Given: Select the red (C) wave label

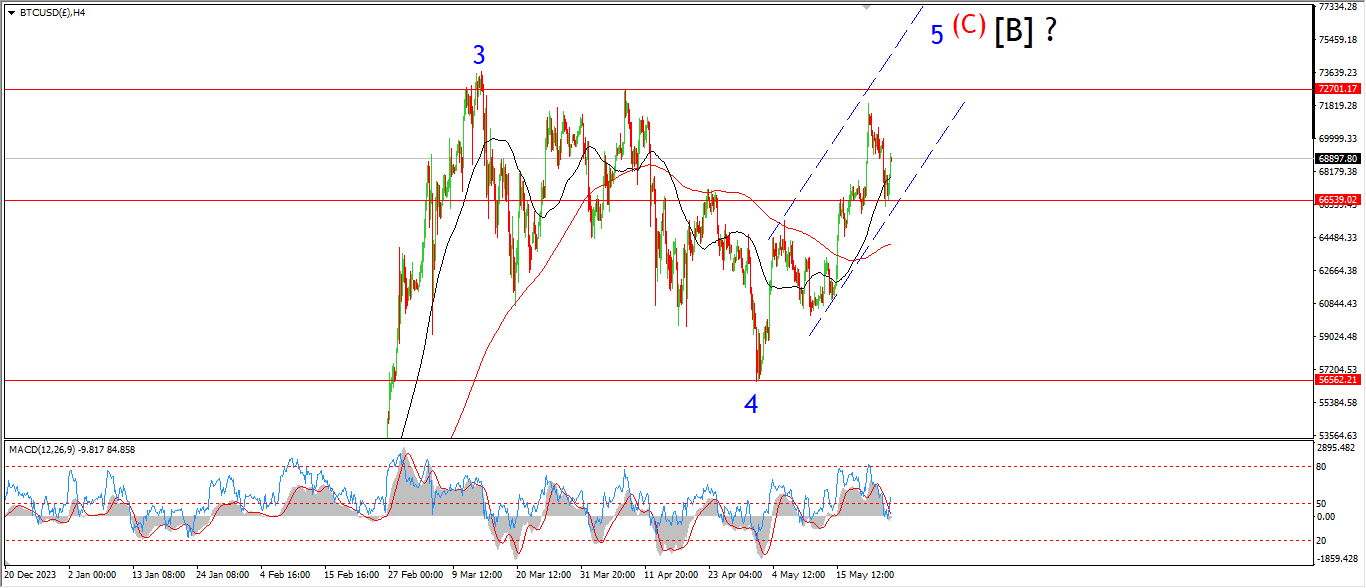Looking at the screenshot, I should pyautogui.click(x=968, y=25).
